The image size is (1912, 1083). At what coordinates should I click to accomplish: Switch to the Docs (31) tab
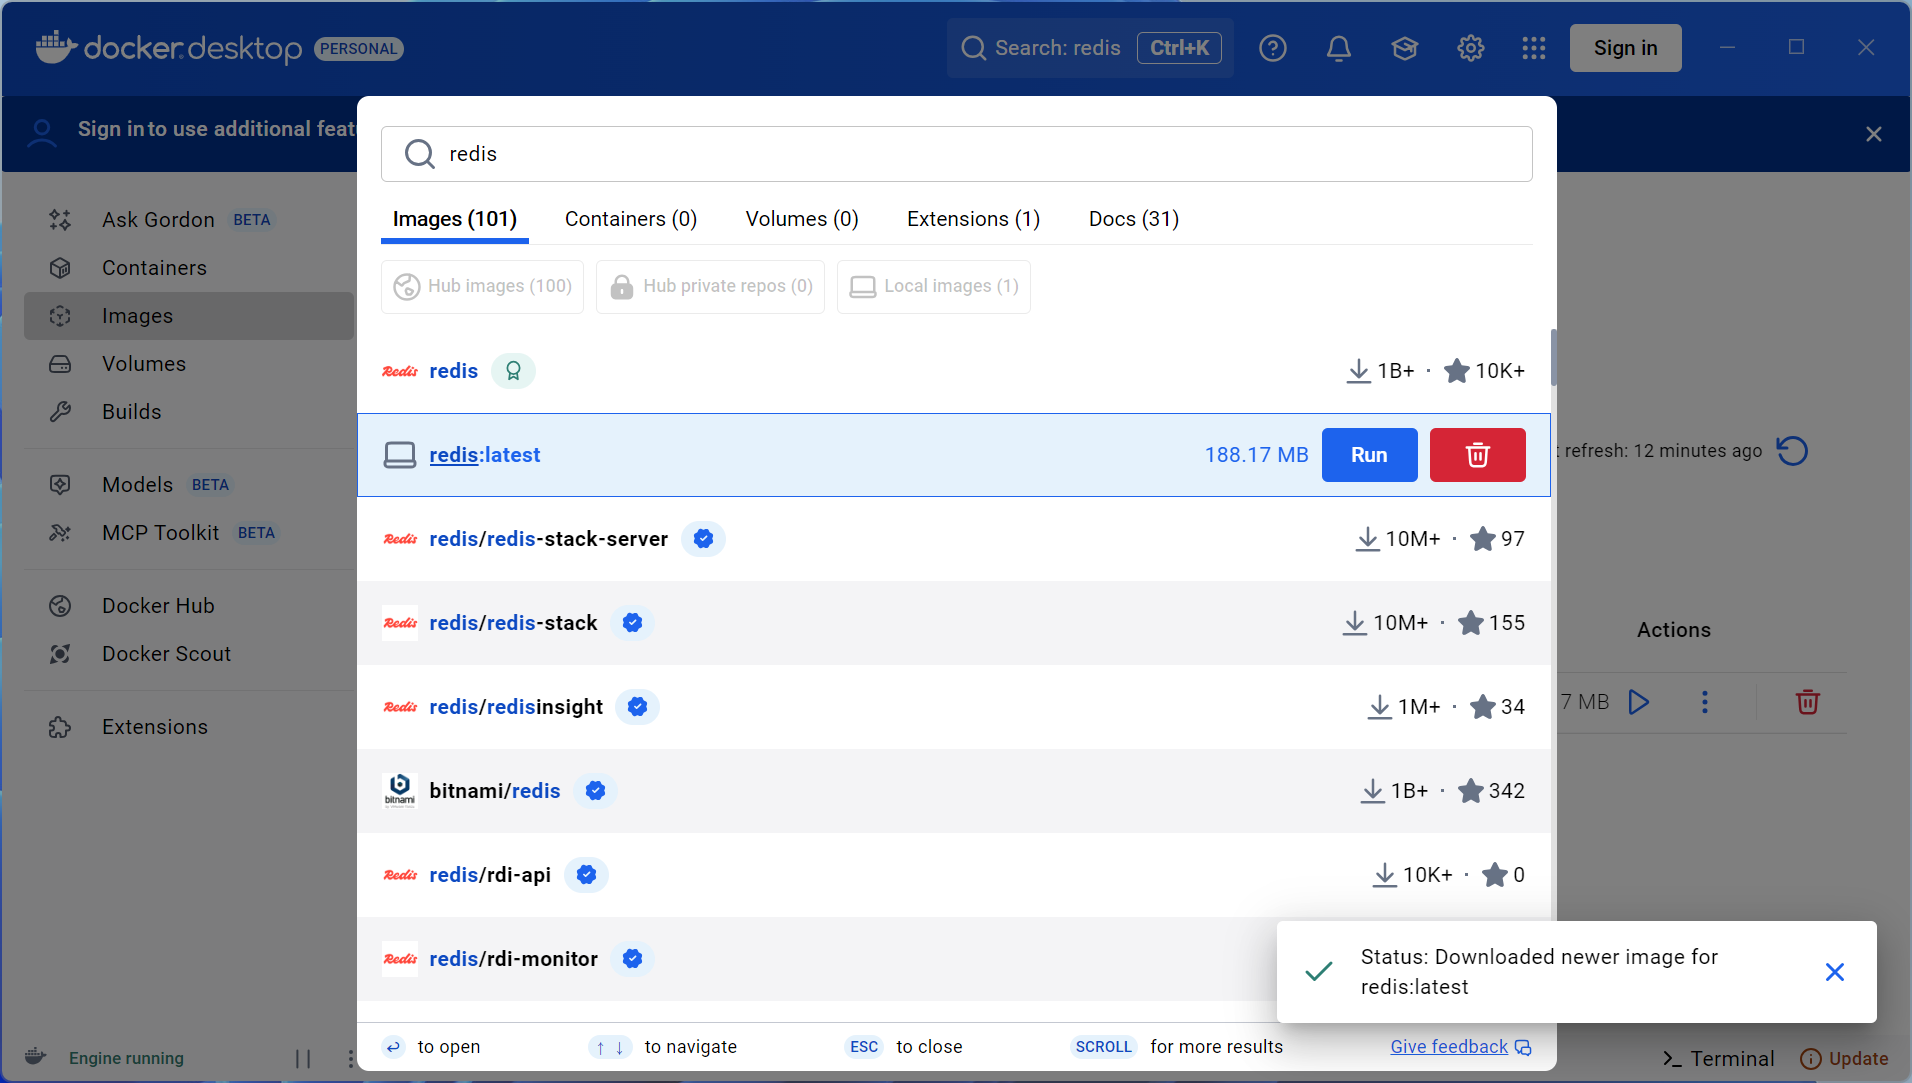coord(1134,219)
